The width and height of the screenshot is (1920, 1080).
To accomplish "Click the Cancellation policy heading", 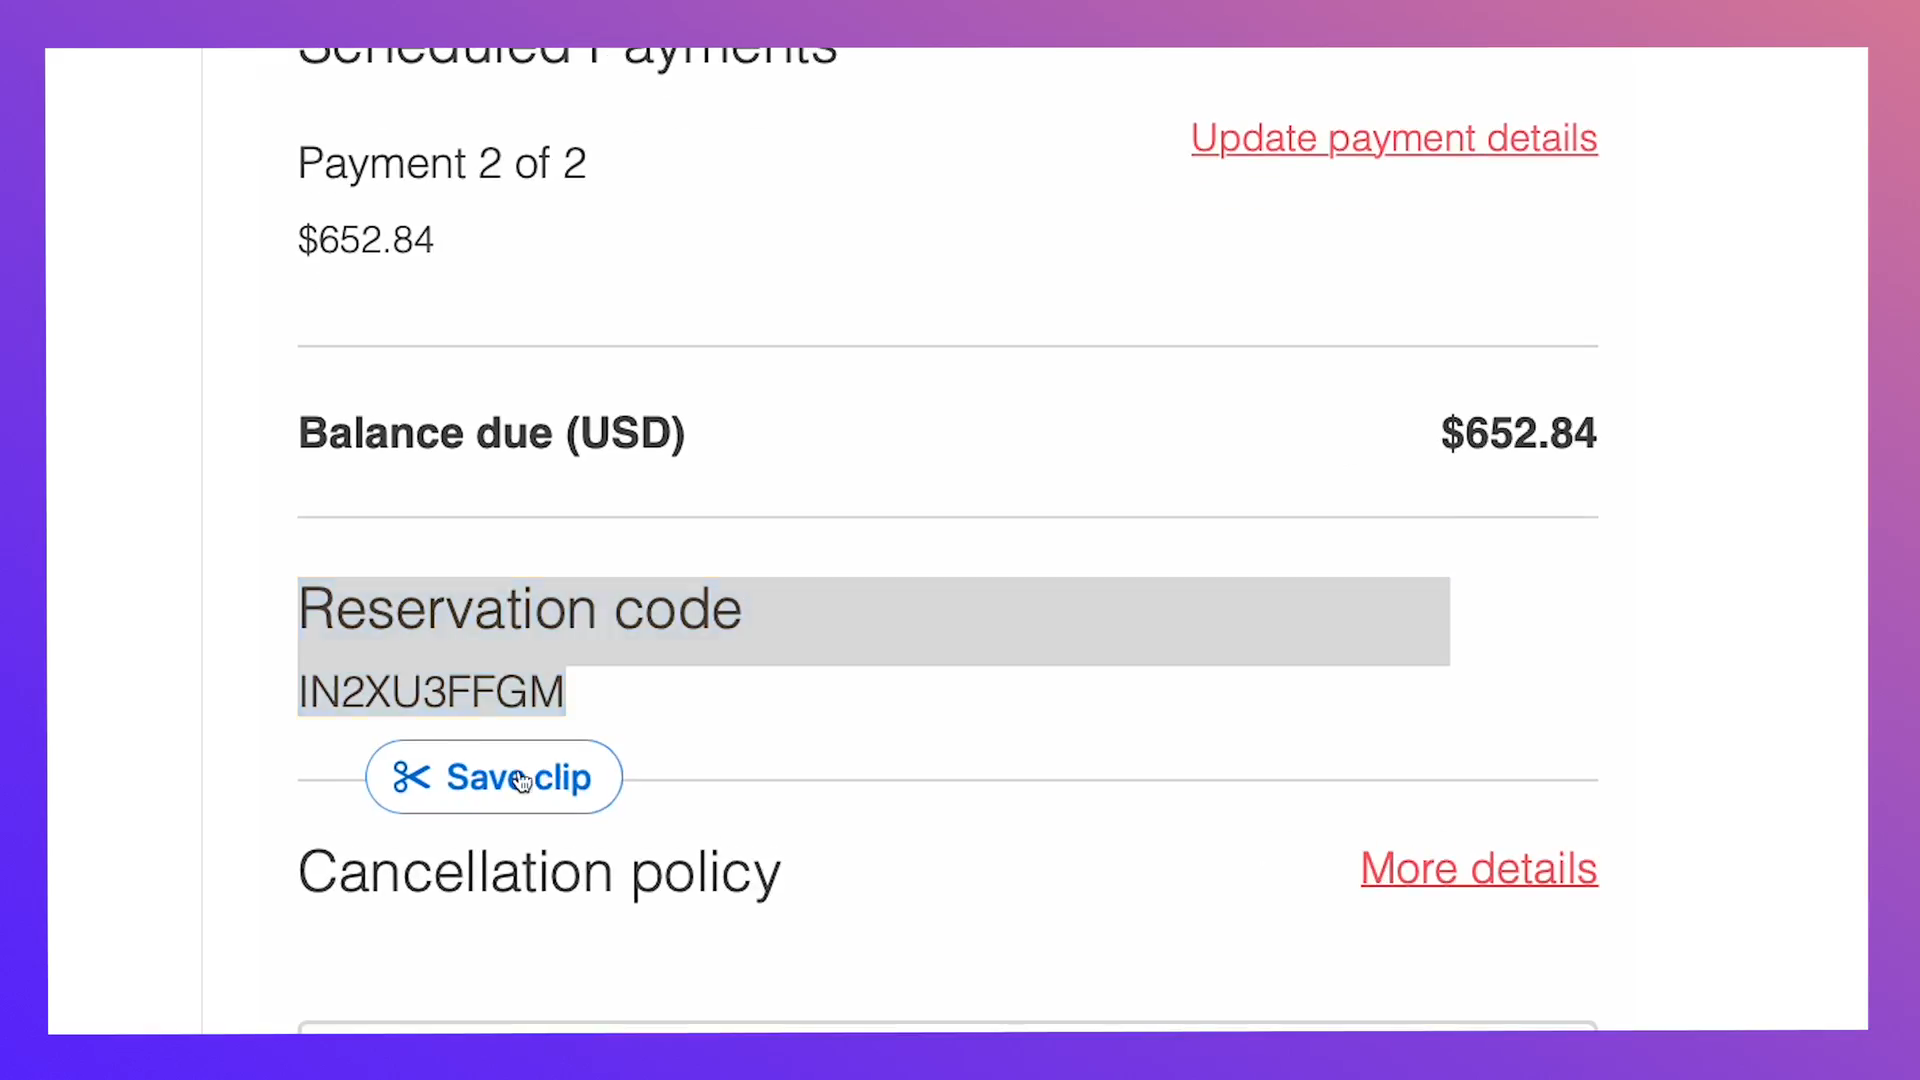I will click(539, 873).
